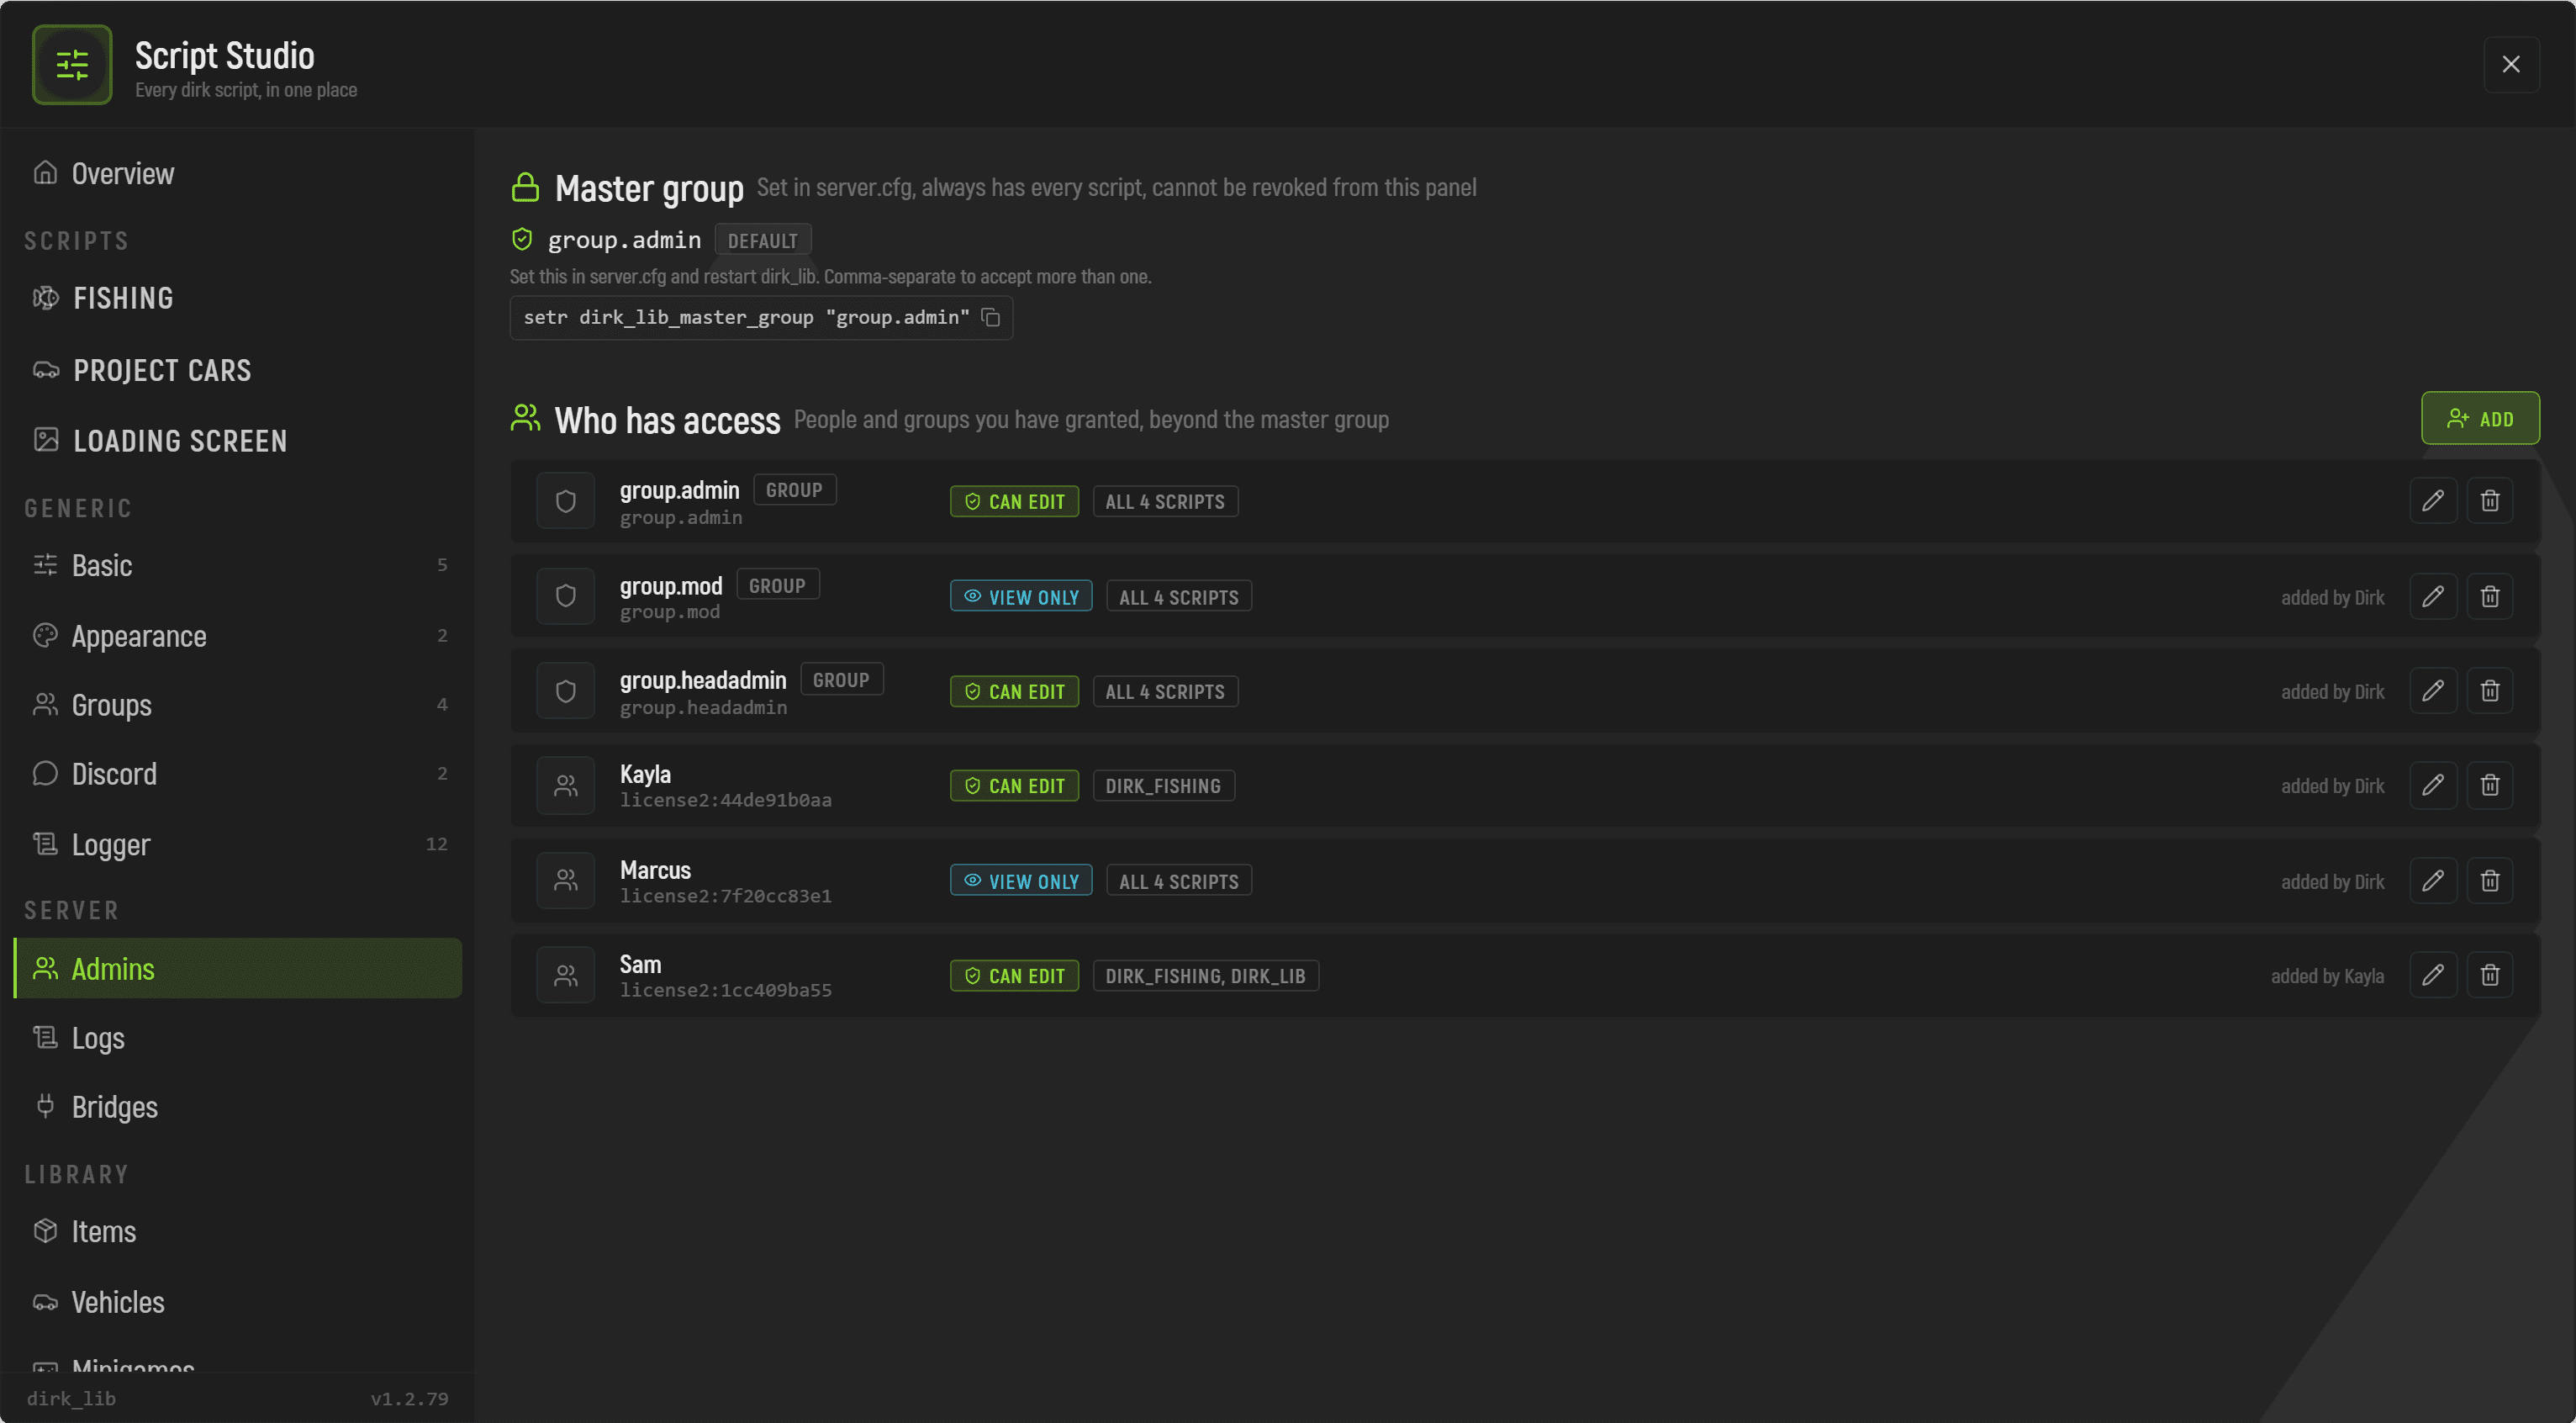Click the VIEW ONLY badge for Marcus
The width and height of the screenshot is (2576, 1423).
click(1021, 881)
